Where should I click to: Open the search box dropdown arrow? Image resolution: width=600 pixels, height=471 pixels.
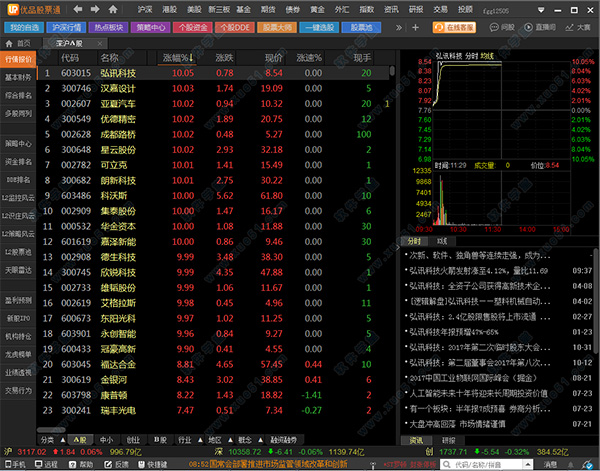[528, 464]
